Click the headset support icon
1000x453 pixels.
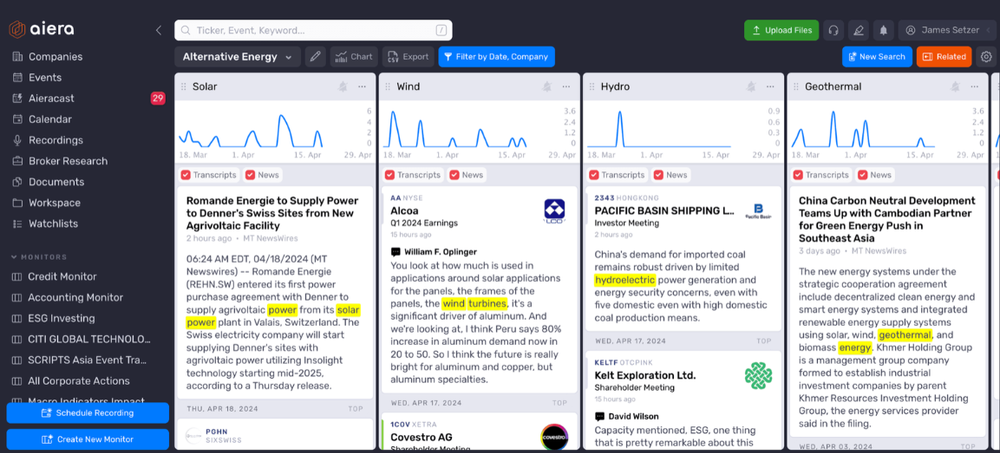[833, 30]
